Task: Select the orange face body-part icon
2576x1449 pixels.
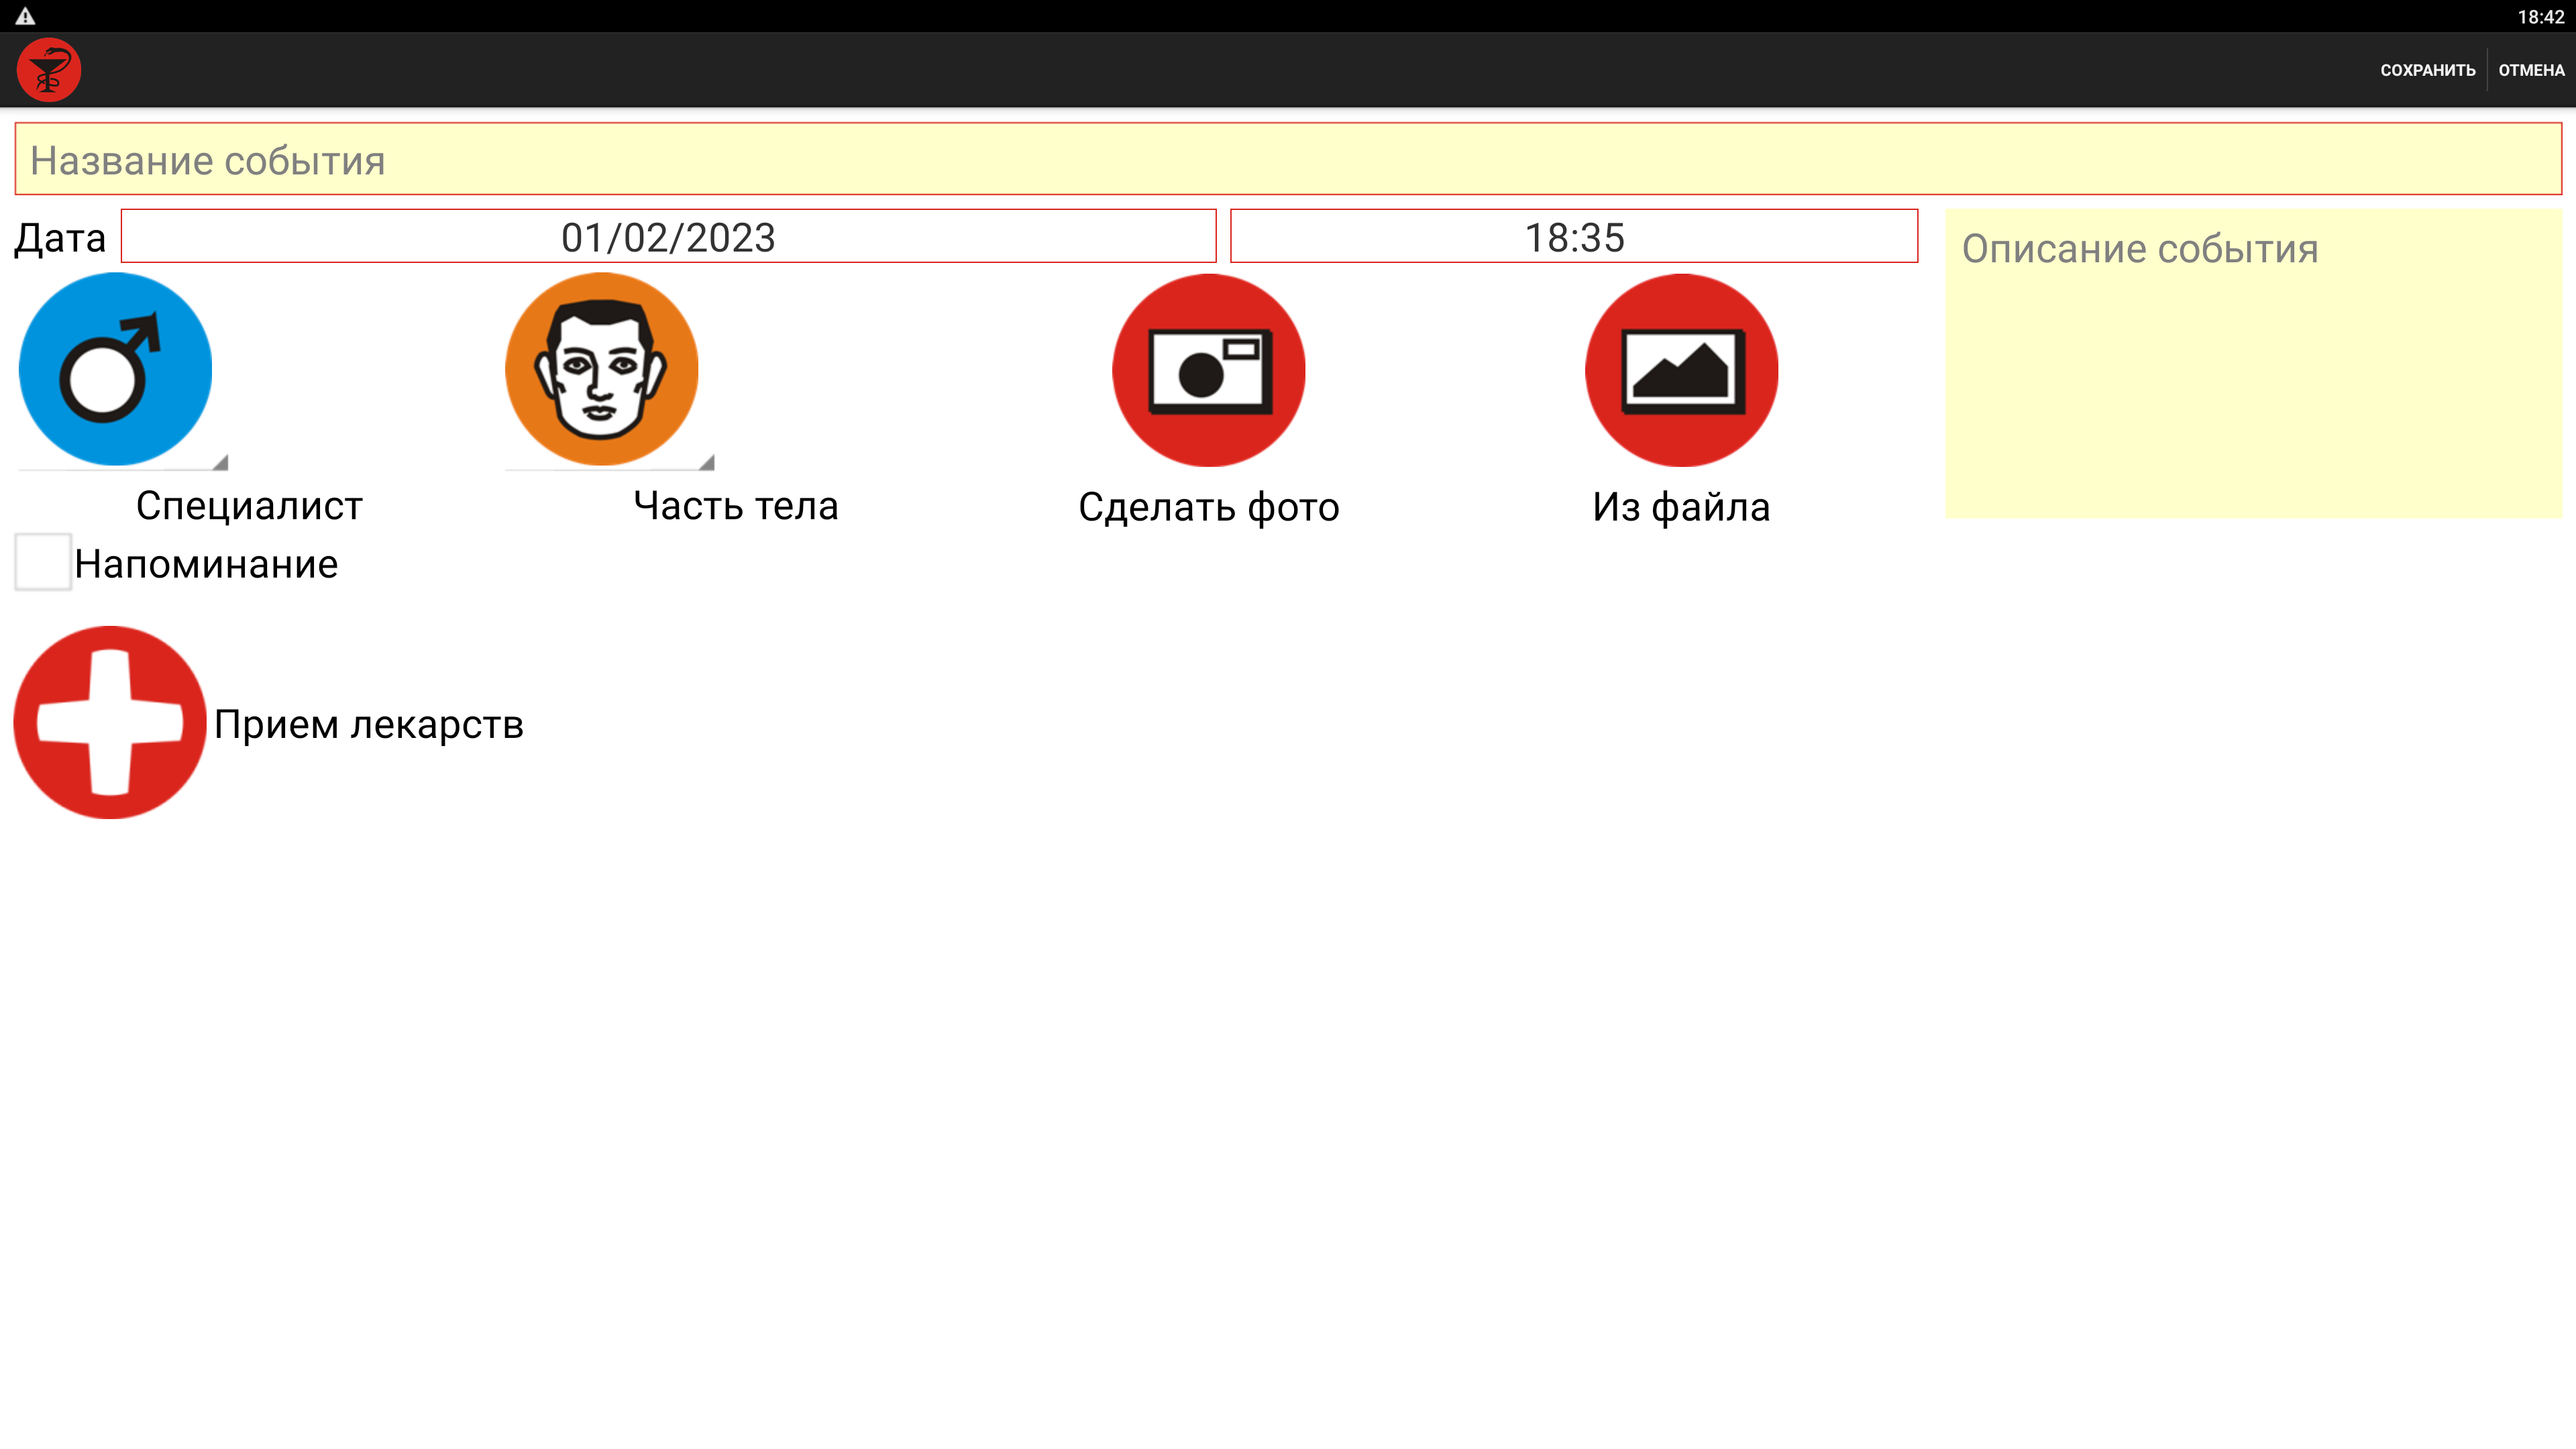Action: (601, 369)
